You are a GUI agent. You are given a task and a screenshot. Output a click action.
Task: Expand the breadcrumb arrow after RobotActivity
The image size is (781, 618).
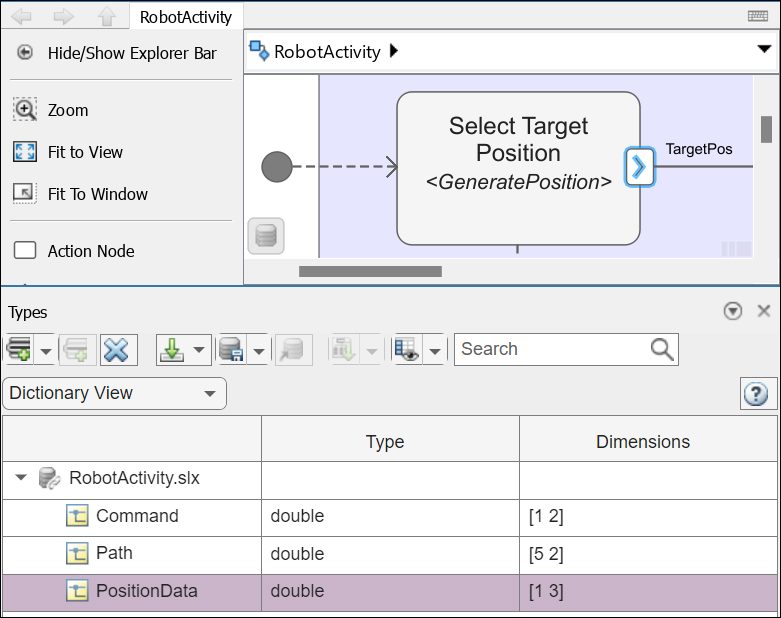393,51
